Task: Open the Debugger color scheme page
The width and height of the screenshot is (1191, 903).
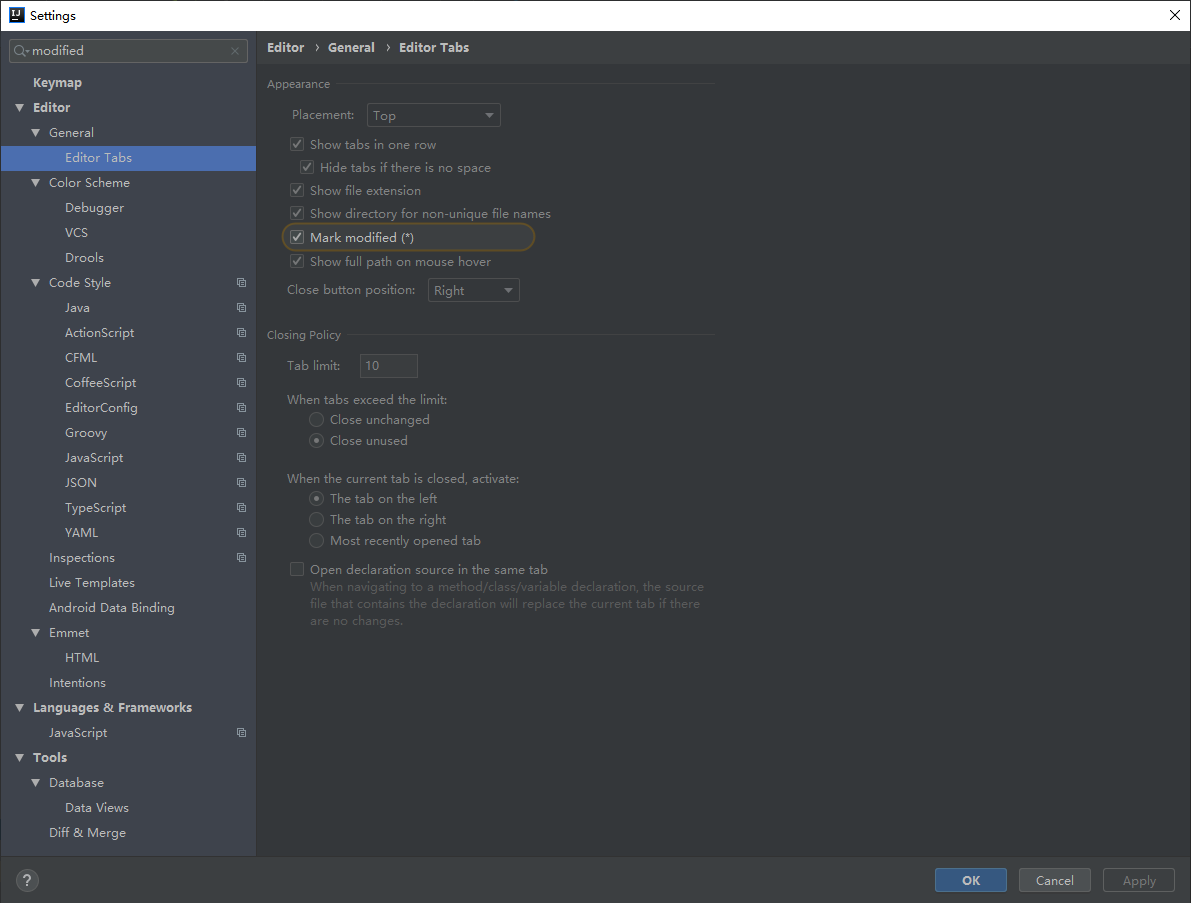Action: click(94, 207)
